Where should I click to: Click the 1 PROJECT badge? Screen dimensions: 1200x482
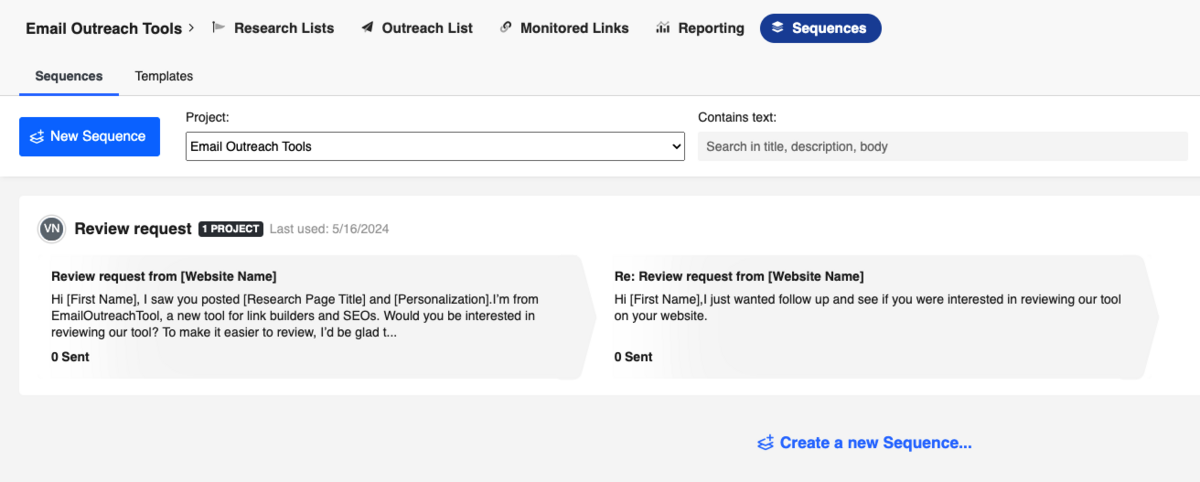click(231, 229)
